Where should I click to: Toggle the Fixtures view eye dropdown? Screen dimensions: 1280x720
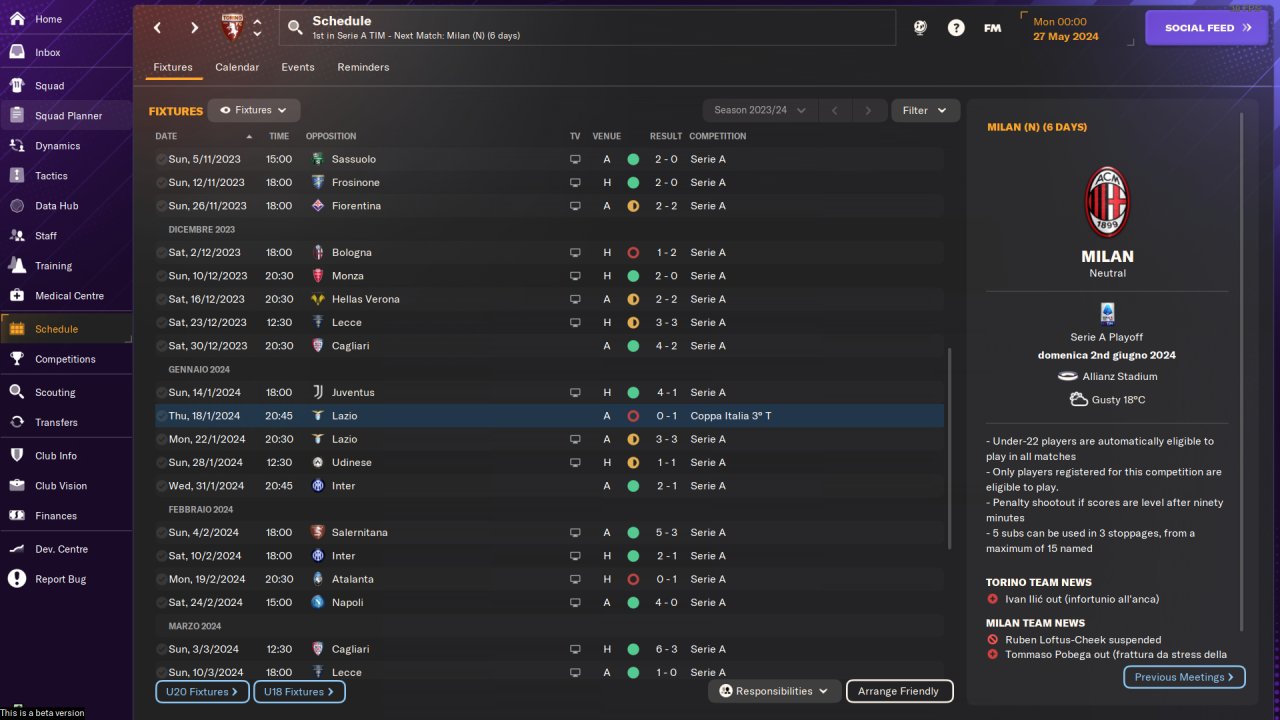[254, 110]
